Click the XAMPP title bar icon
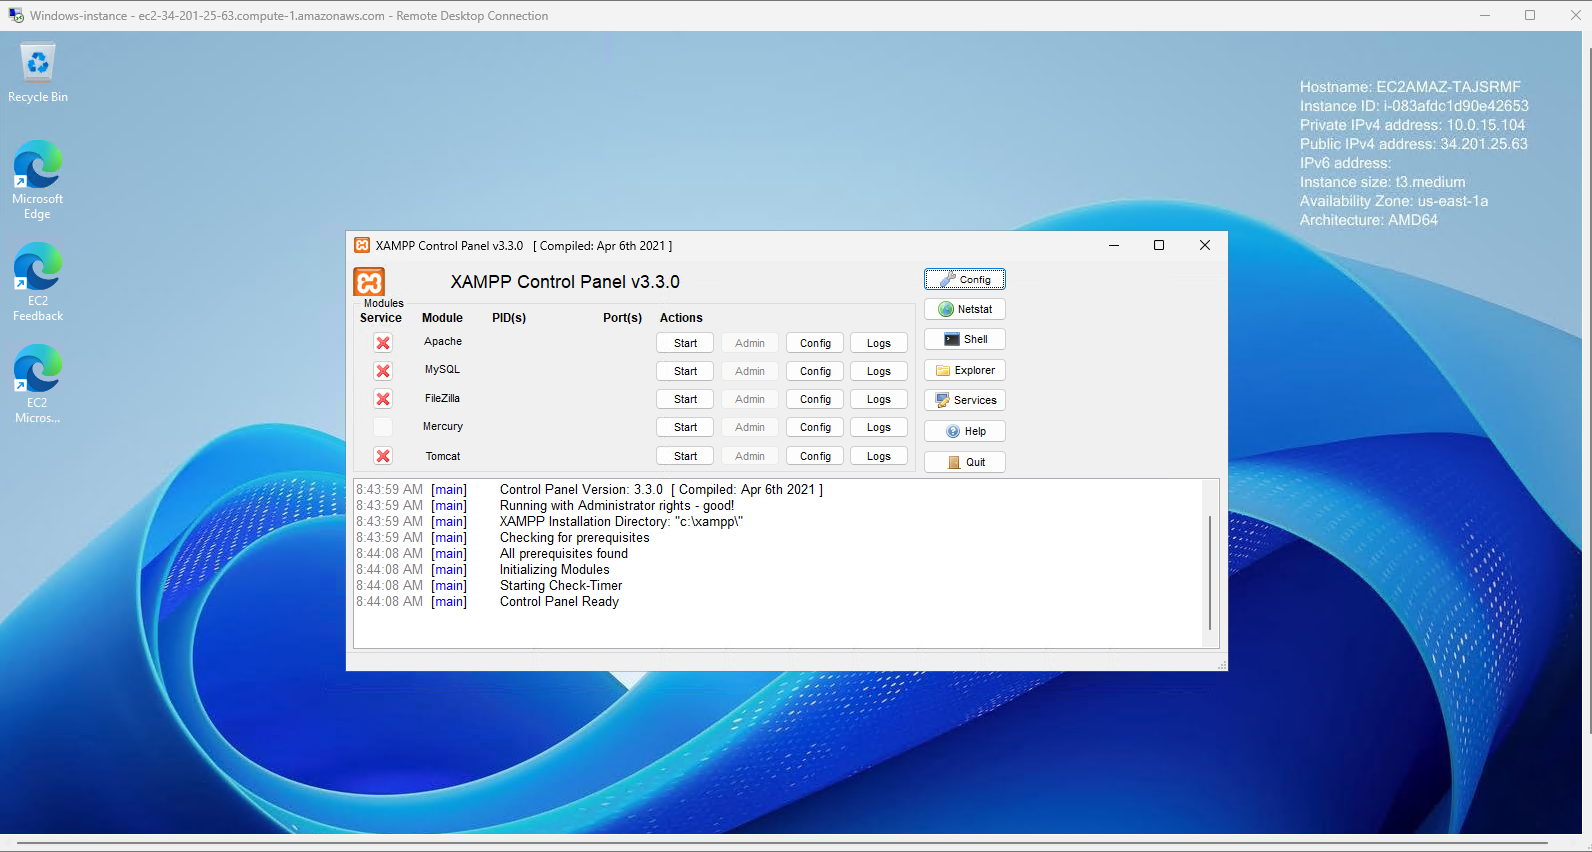Image resolution: width=1592 pixels, height=852 pixels. pyautogui.click(x=362, y=245)
